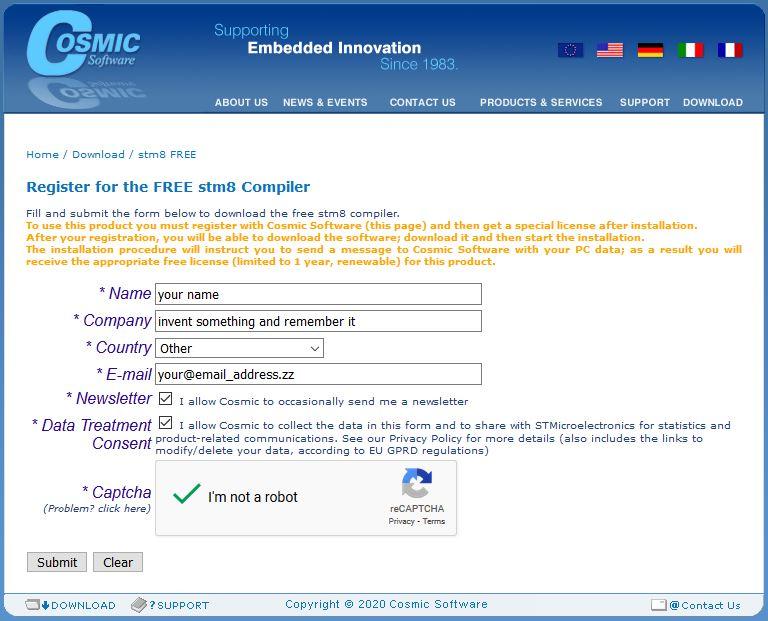Click footer SUPPORT link text
768x621 pixels.
(183, 605)
